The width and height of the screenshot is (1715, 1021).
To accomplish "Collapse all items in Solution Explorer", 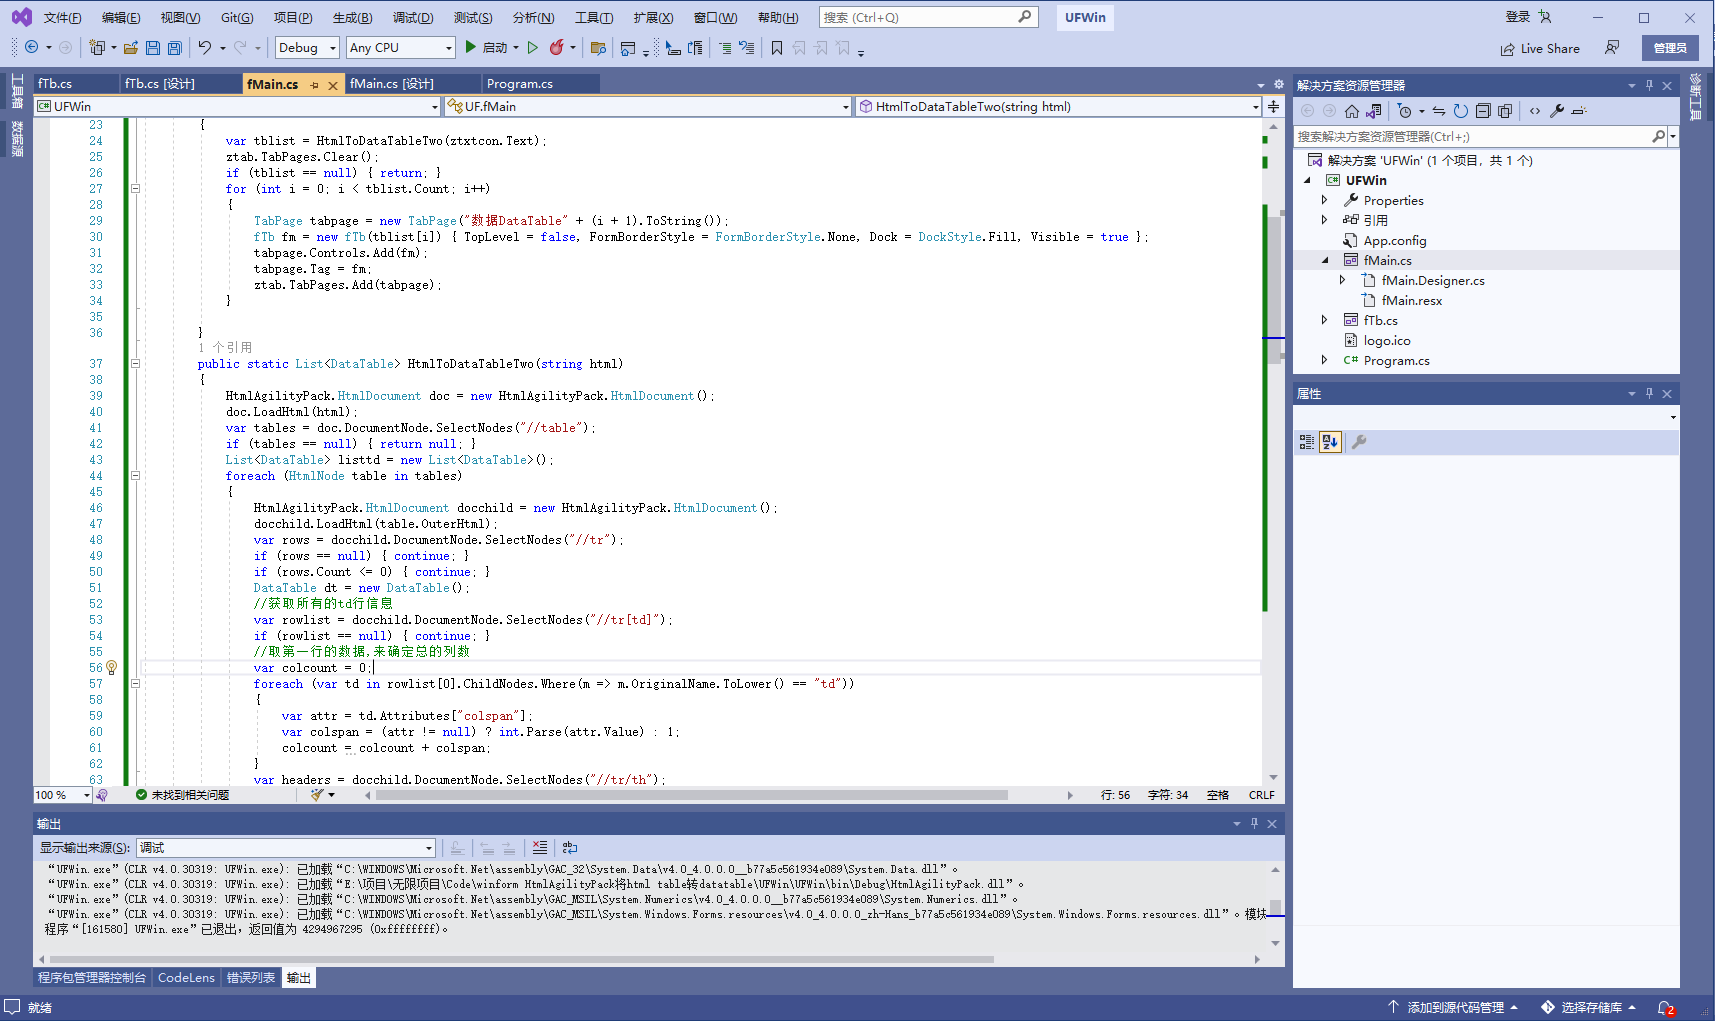I will (x=1483, y=111).
